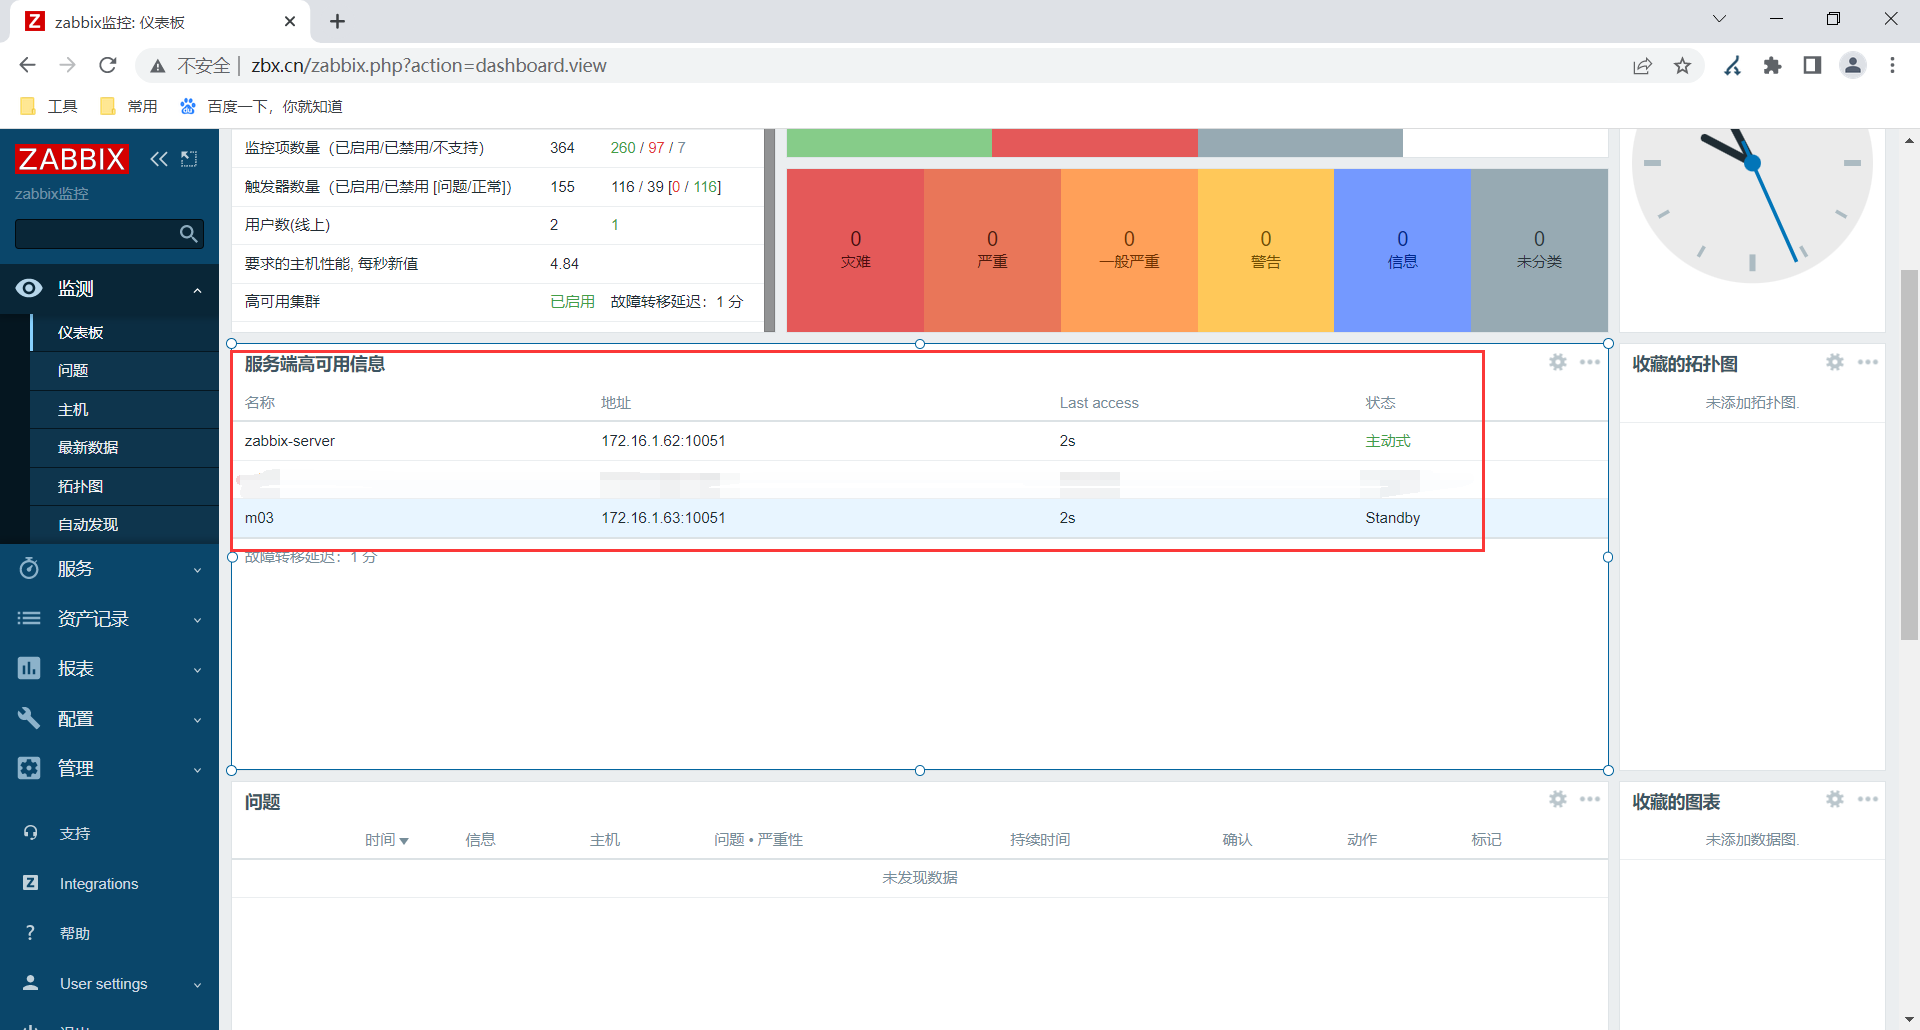Click address 172.16.1.63:10051

663,518
